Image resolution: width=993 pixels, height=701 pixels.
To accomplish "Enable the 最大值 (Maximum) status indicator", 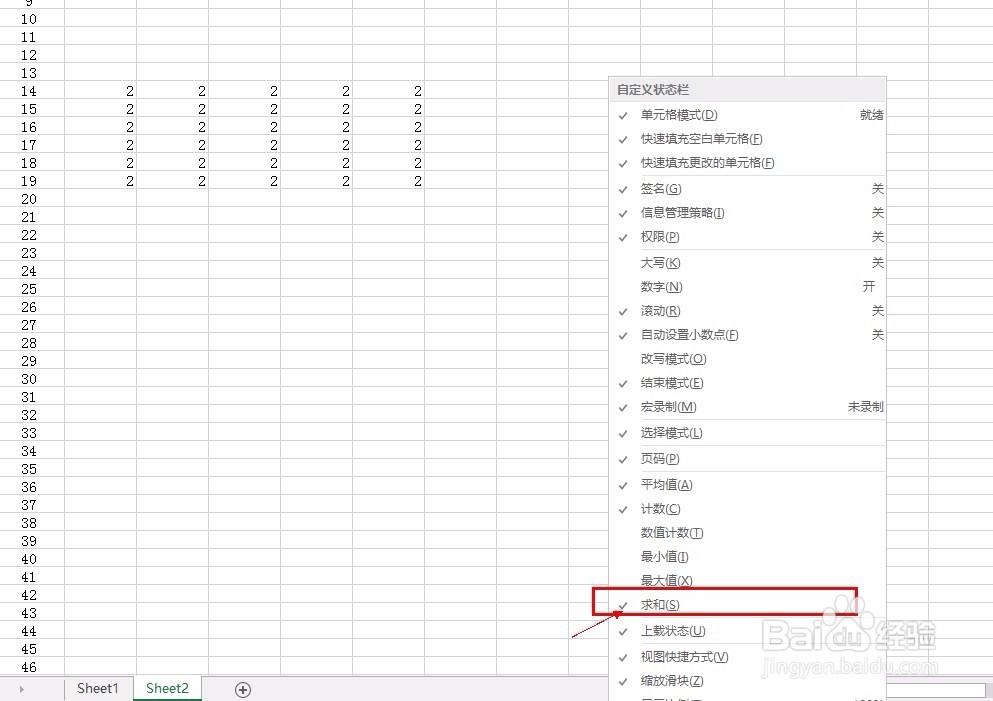I will [663, 580].
